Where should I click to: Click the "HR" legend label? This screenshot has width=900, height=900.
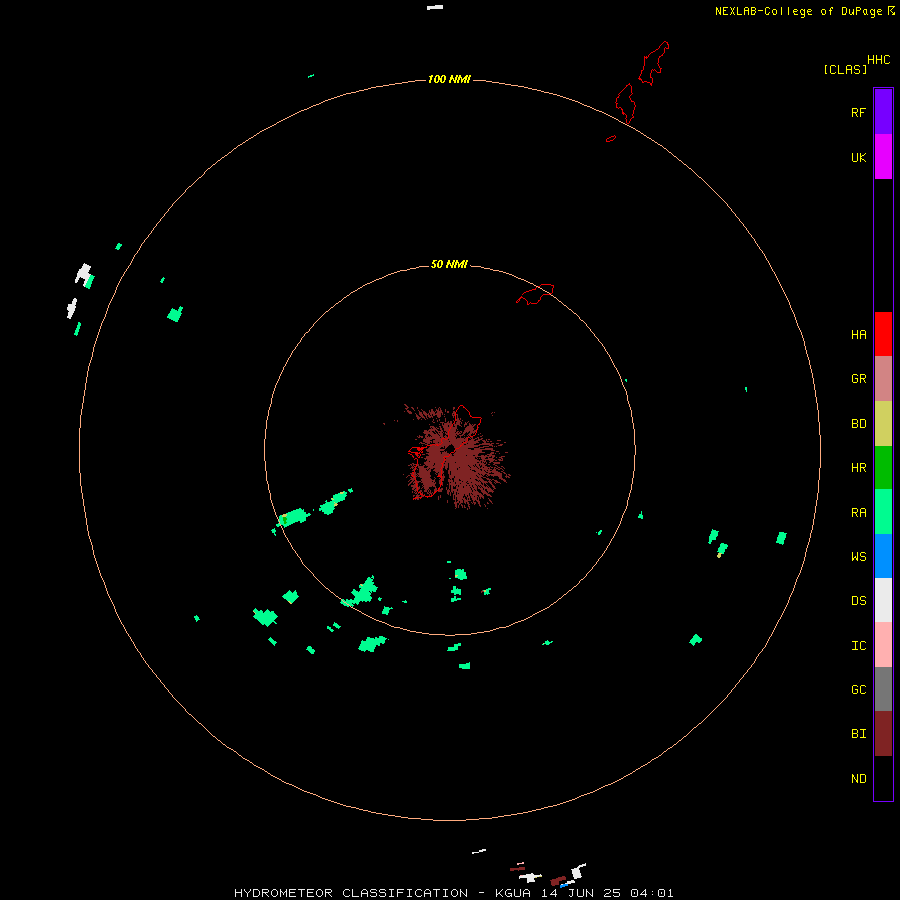coord(859,468)
